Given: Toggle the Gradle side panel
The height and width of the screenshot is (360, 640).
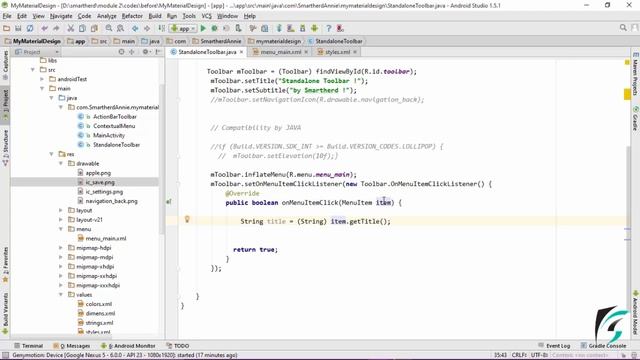Looking at the screenshot, I should click(636, 119).
